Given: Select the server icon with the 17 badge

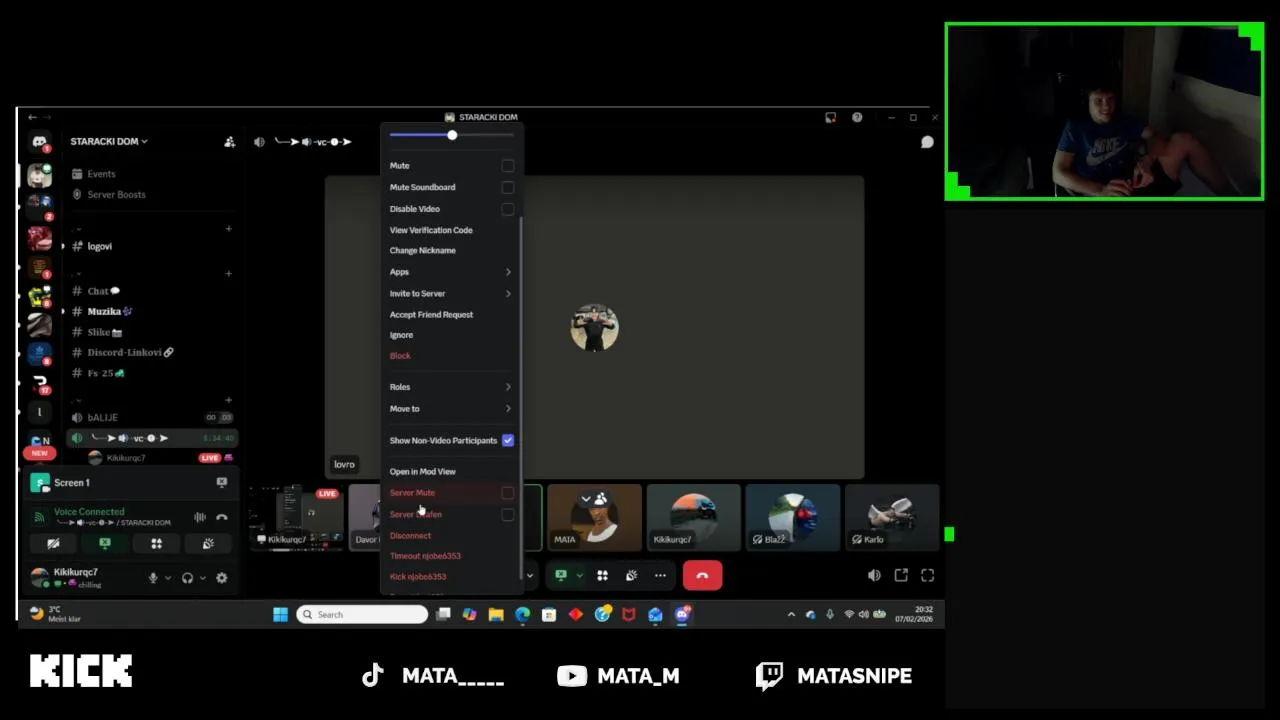Looking at the screenshot, I should (40, 384).
